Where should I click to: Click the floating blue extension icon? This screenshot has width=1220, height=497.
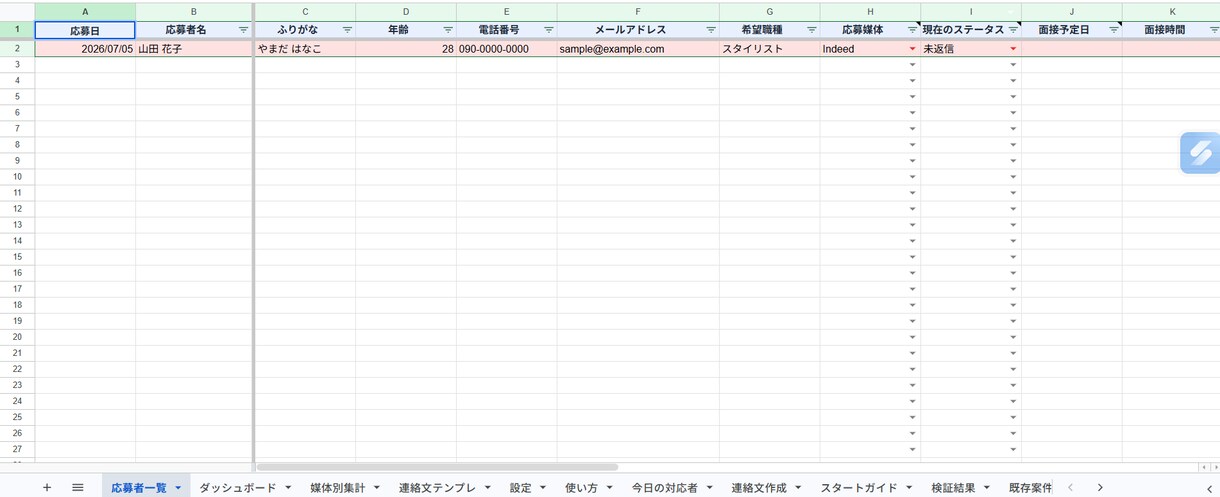1200,153
